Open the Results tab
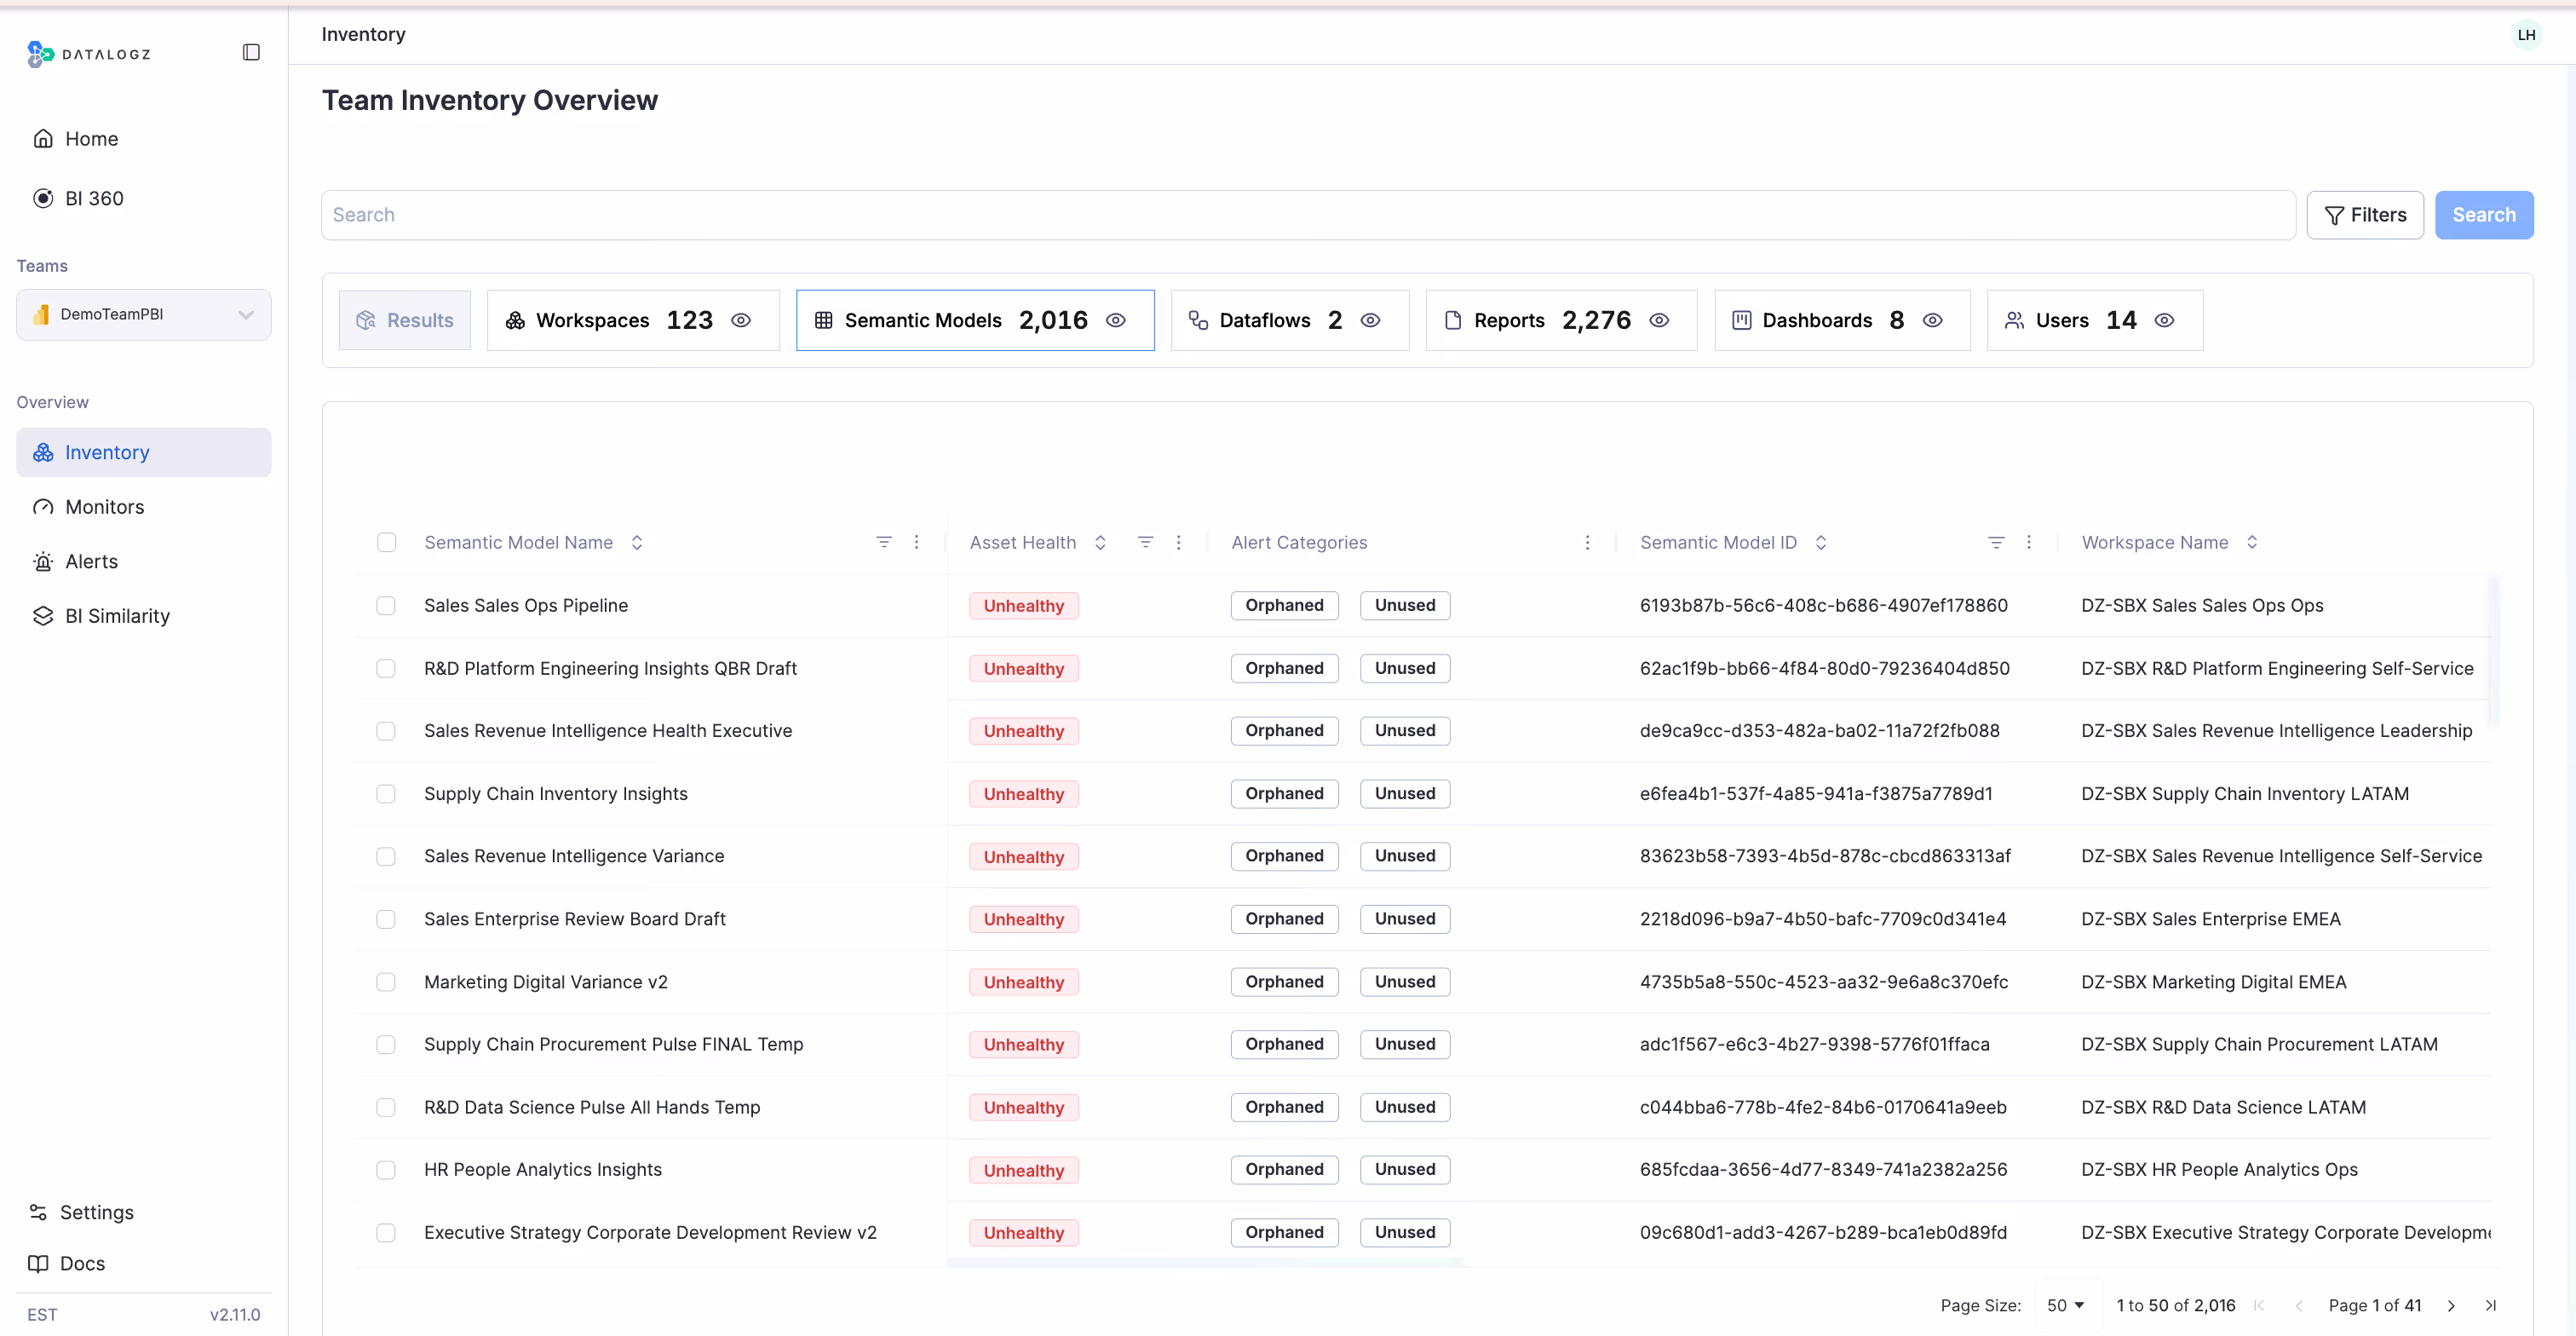This screenshot has width=2576, height=1336. point(405,320)
